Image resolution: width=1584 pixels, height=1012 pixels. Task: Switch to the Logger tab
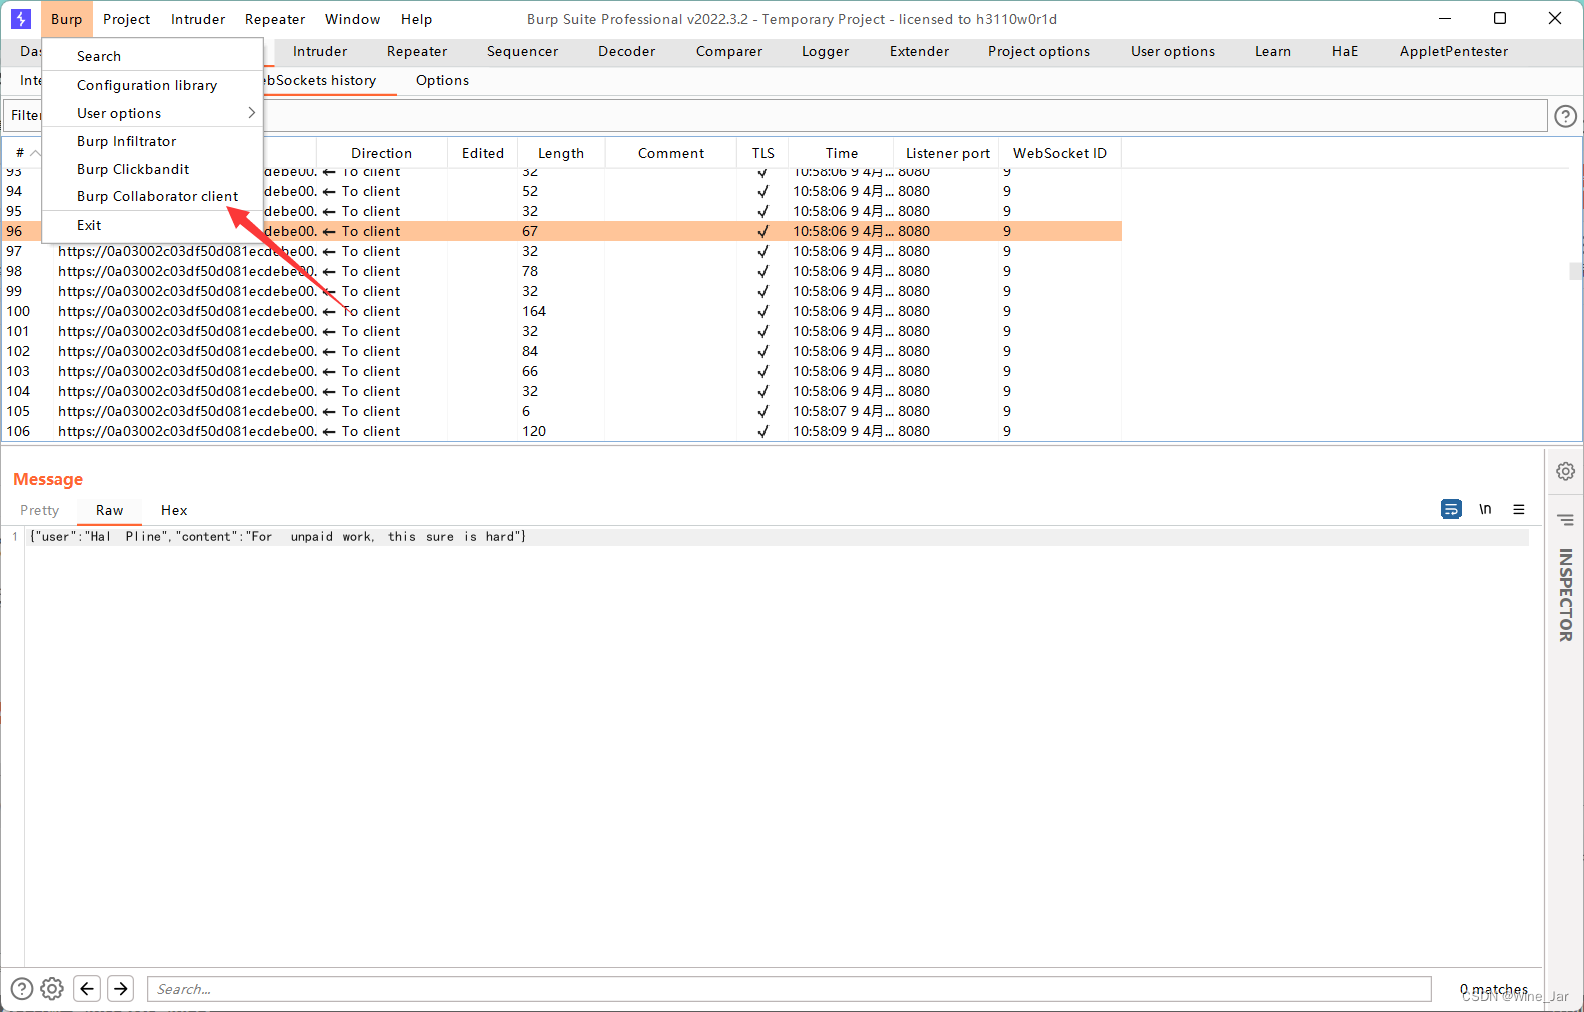pyautogui.click(x=825, y=51)
